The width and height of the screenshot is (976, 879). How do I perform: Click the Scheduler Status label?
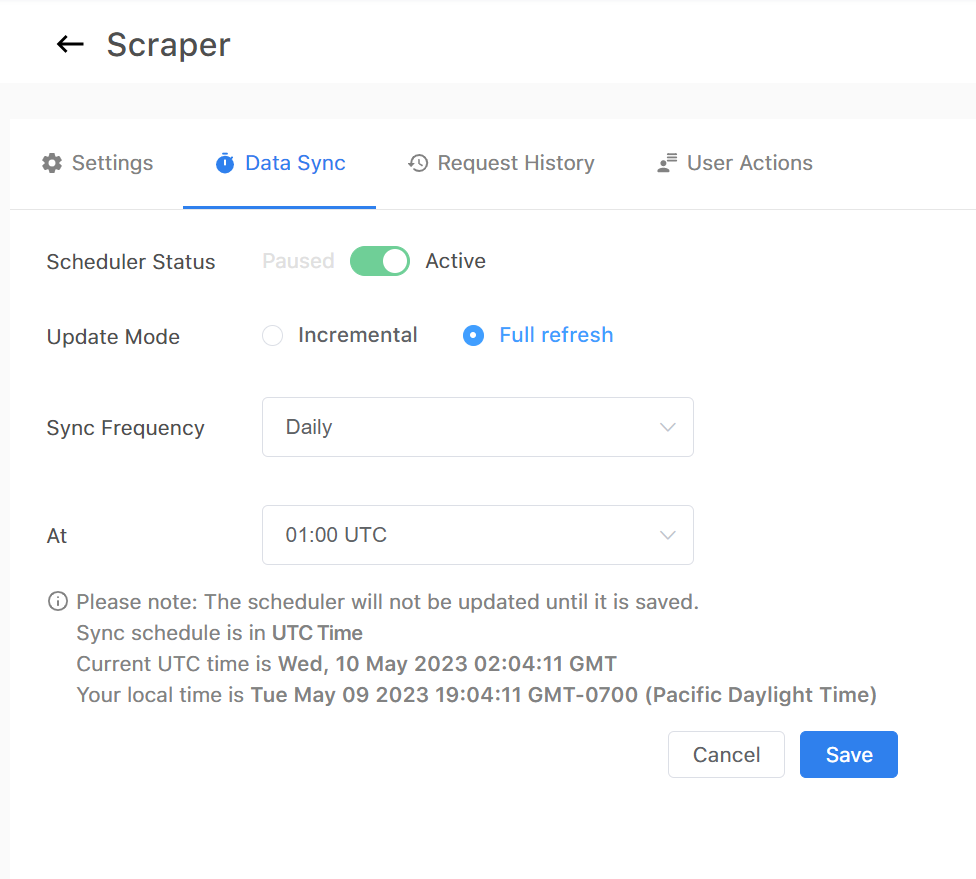(x=131, y=261)
